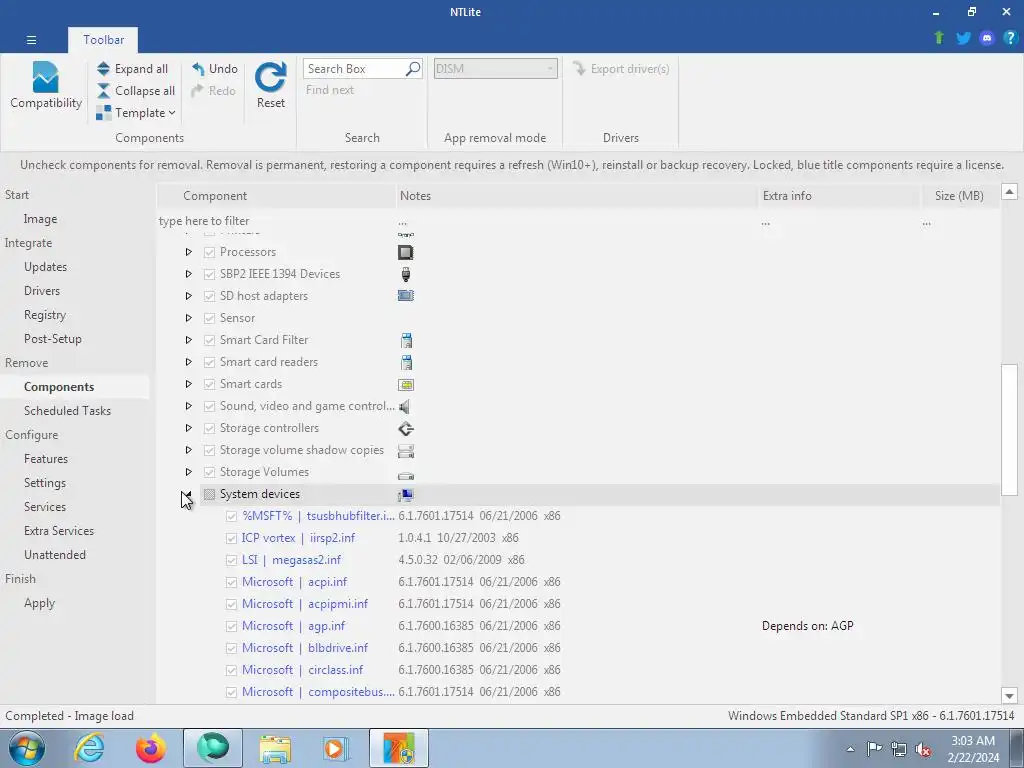Open the Template dropdown

coord(136,113)
